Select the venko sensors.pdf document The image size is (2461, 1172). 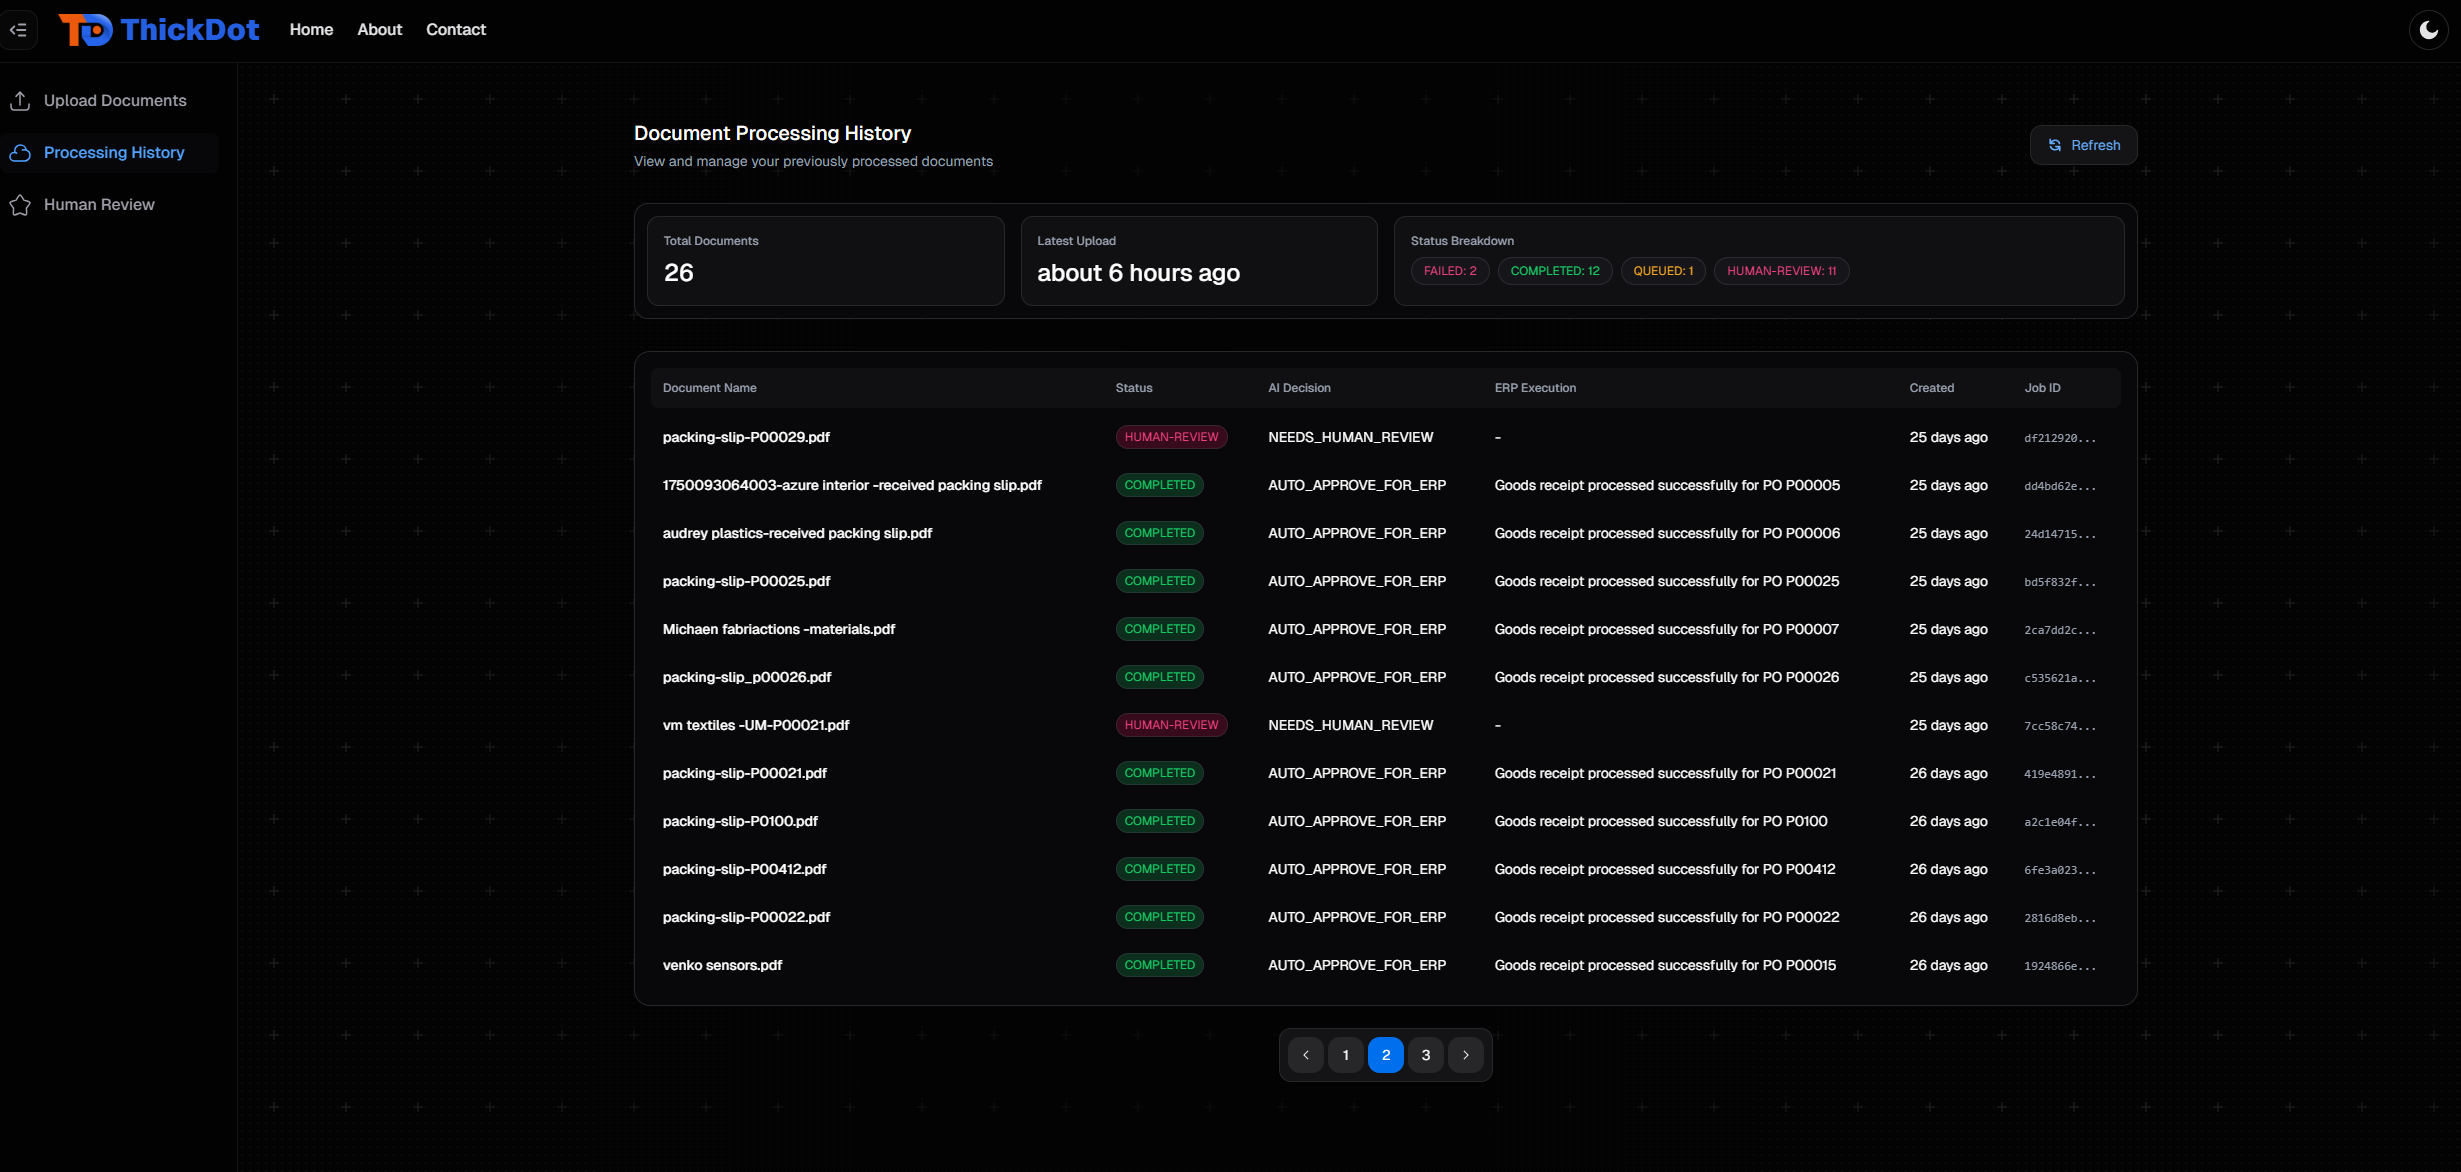pyautogui.click(x=722, y=965)
